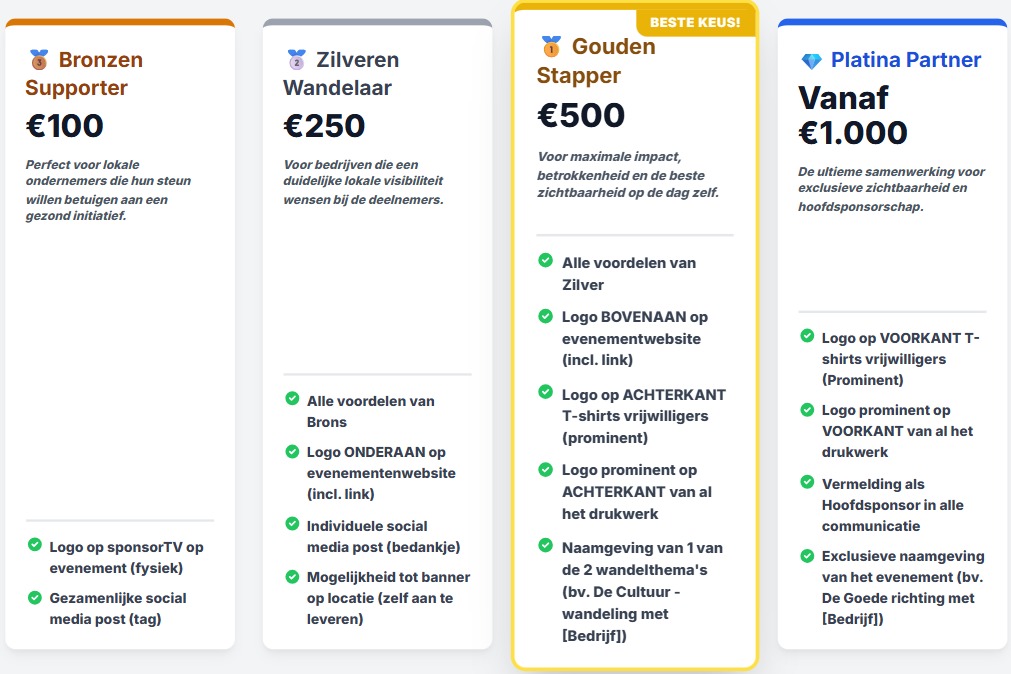Select the Bronzen Supporter heading
The height and width of the screenshot is (674, 1011).
tap(85, 74)
